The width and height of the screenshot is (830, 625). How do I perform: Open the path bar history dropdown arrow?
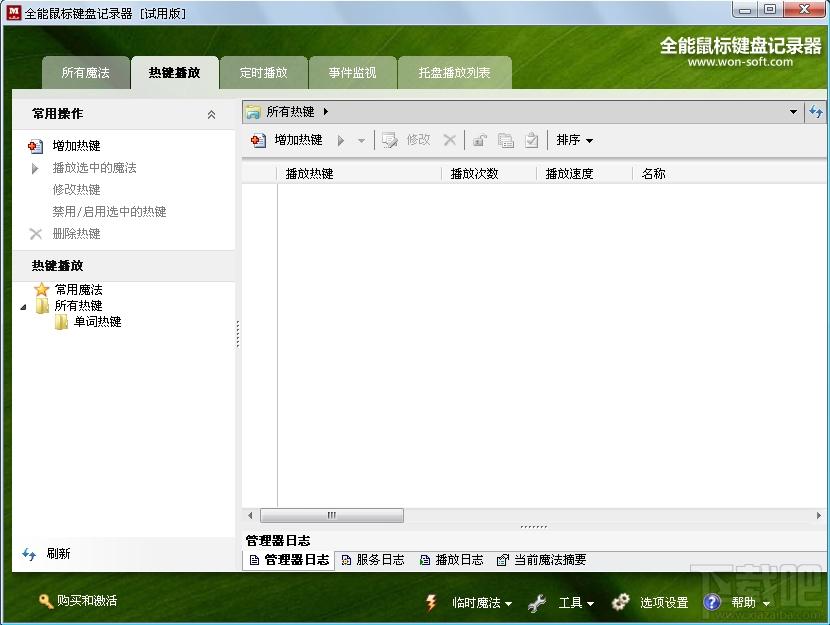point(793,112)
